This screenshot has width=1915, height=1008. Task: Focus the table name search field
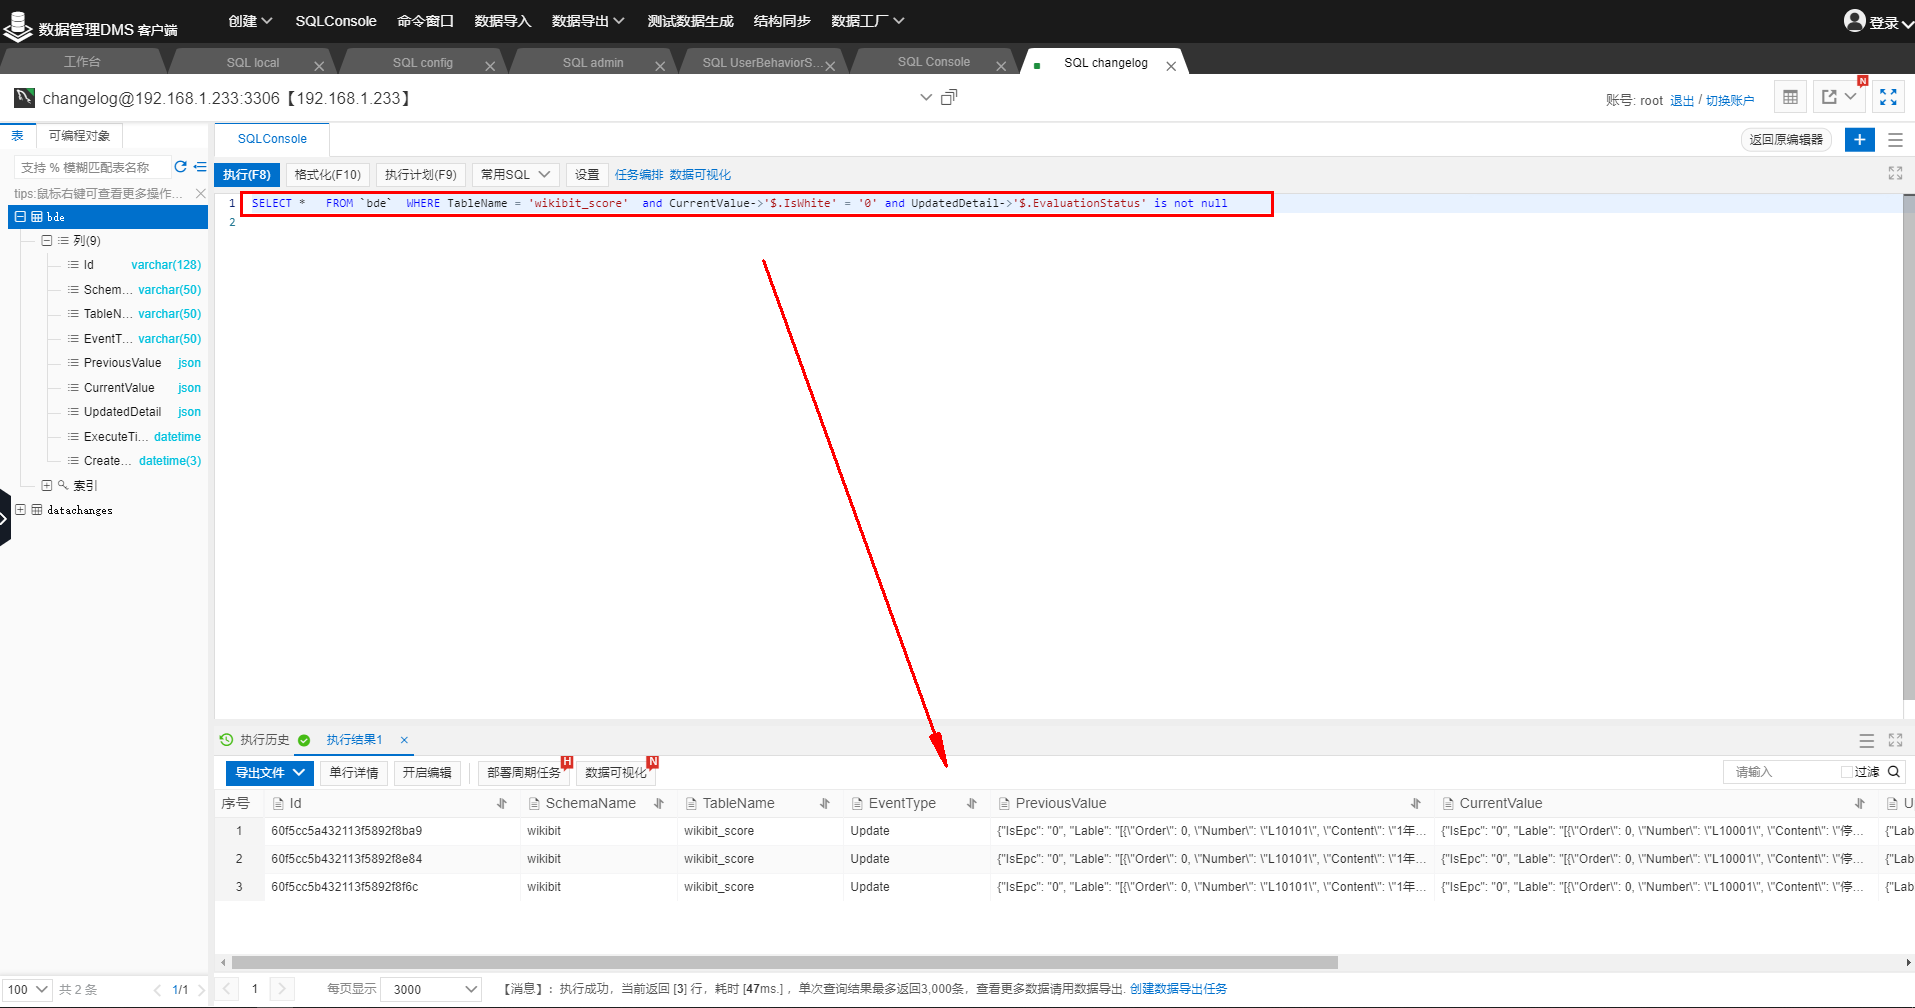point(91,167)
